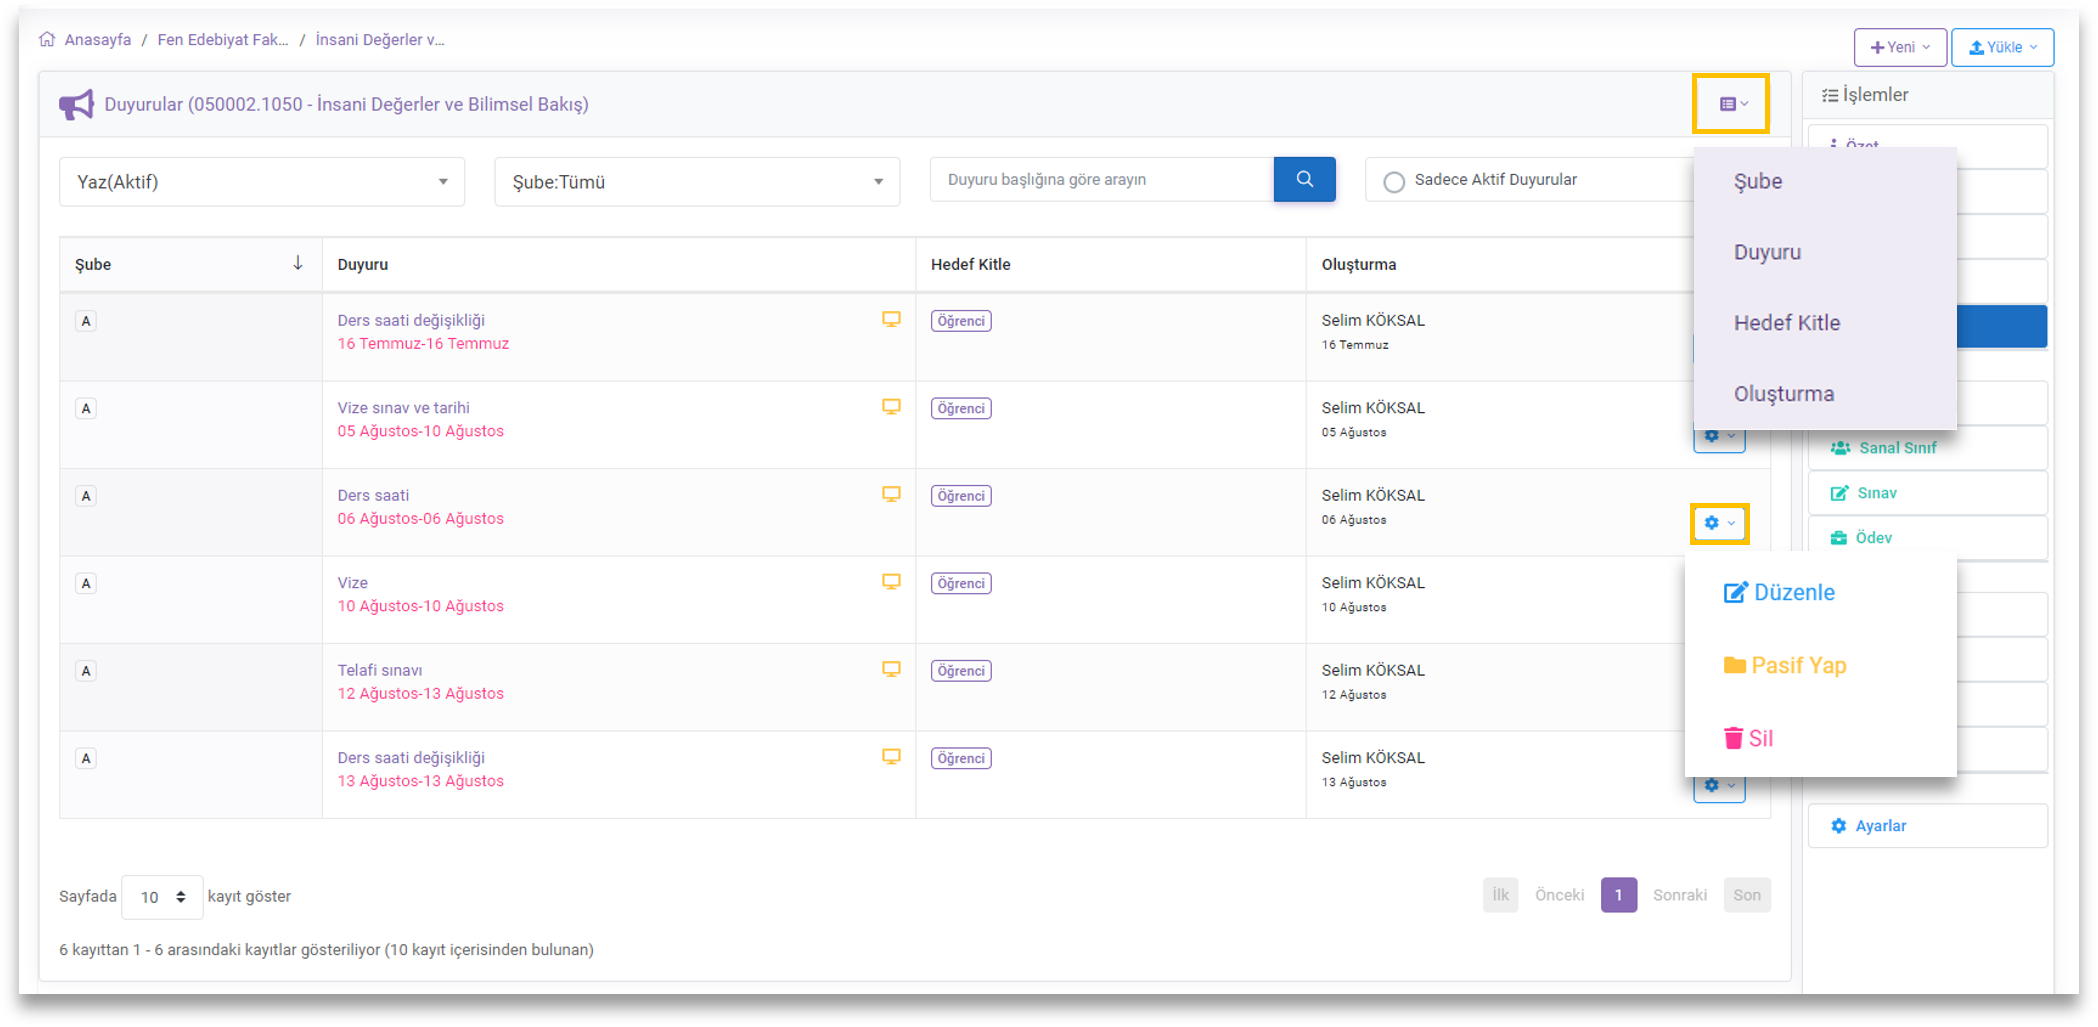
Task: Click the Ayarlar settings button
Action: (1880, 826)
